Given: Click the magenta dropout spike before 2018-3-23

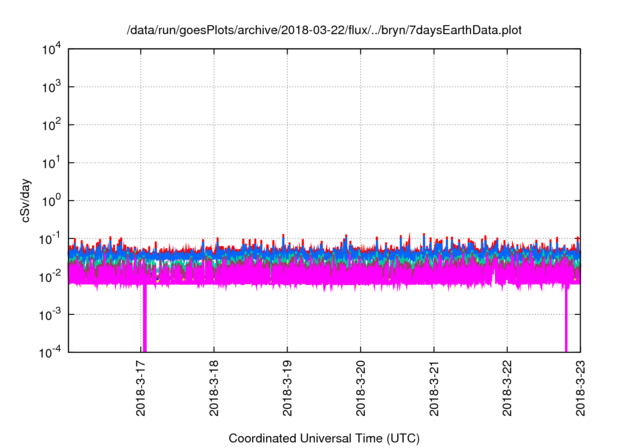Looking at the screenshot, I should tap(566, 319).
